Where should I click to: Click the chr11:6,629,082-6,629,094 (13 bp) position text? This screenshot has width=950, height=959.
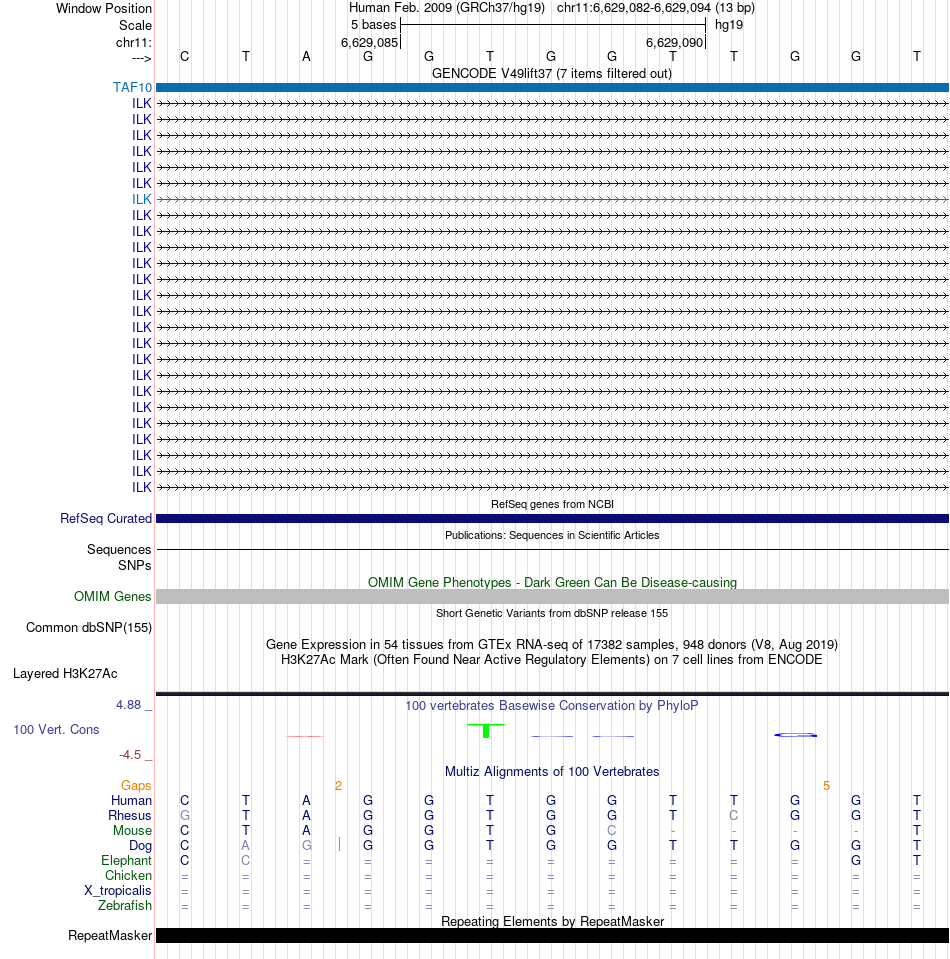coord(656,8)
